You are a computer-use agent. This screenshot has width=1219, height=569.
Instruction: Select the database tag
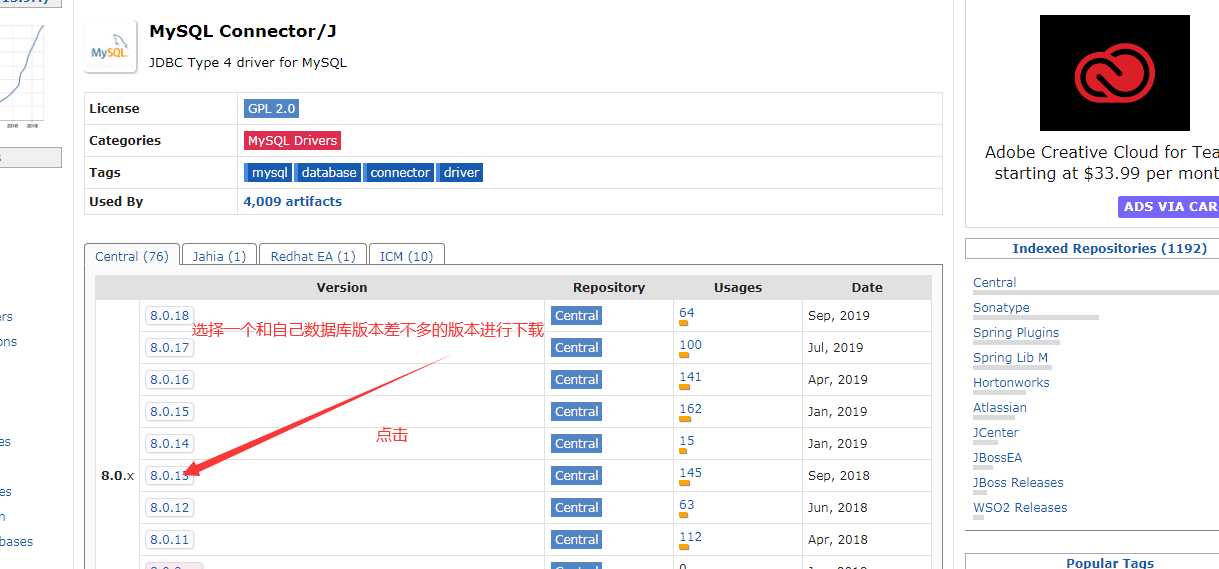329,172
